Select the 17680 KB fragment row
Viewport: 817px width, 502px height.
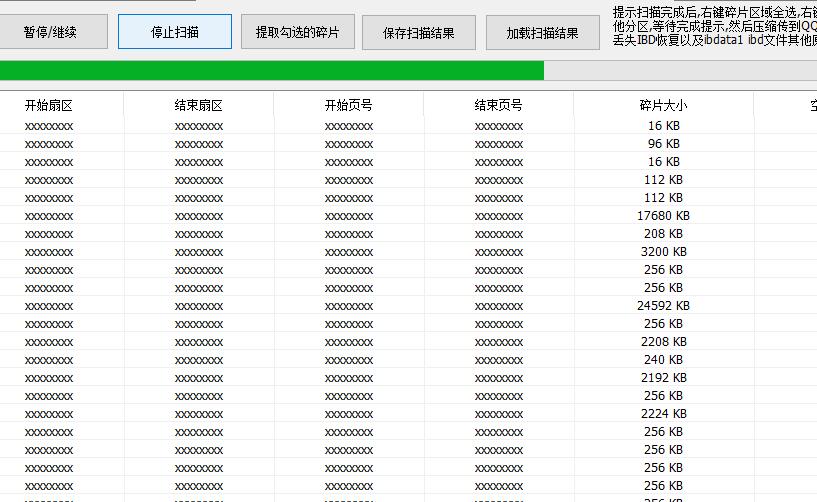click(x=663, y=216)
